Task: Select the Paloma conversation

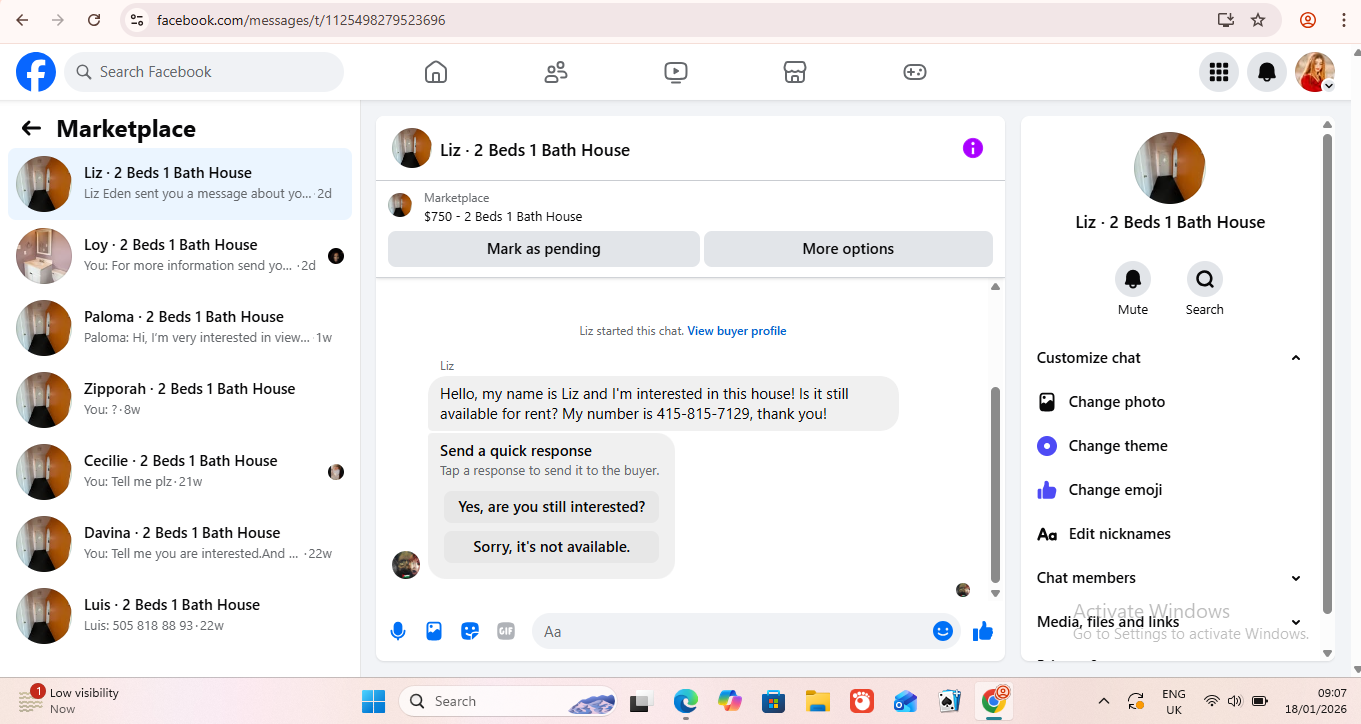Action: point(180,328)
